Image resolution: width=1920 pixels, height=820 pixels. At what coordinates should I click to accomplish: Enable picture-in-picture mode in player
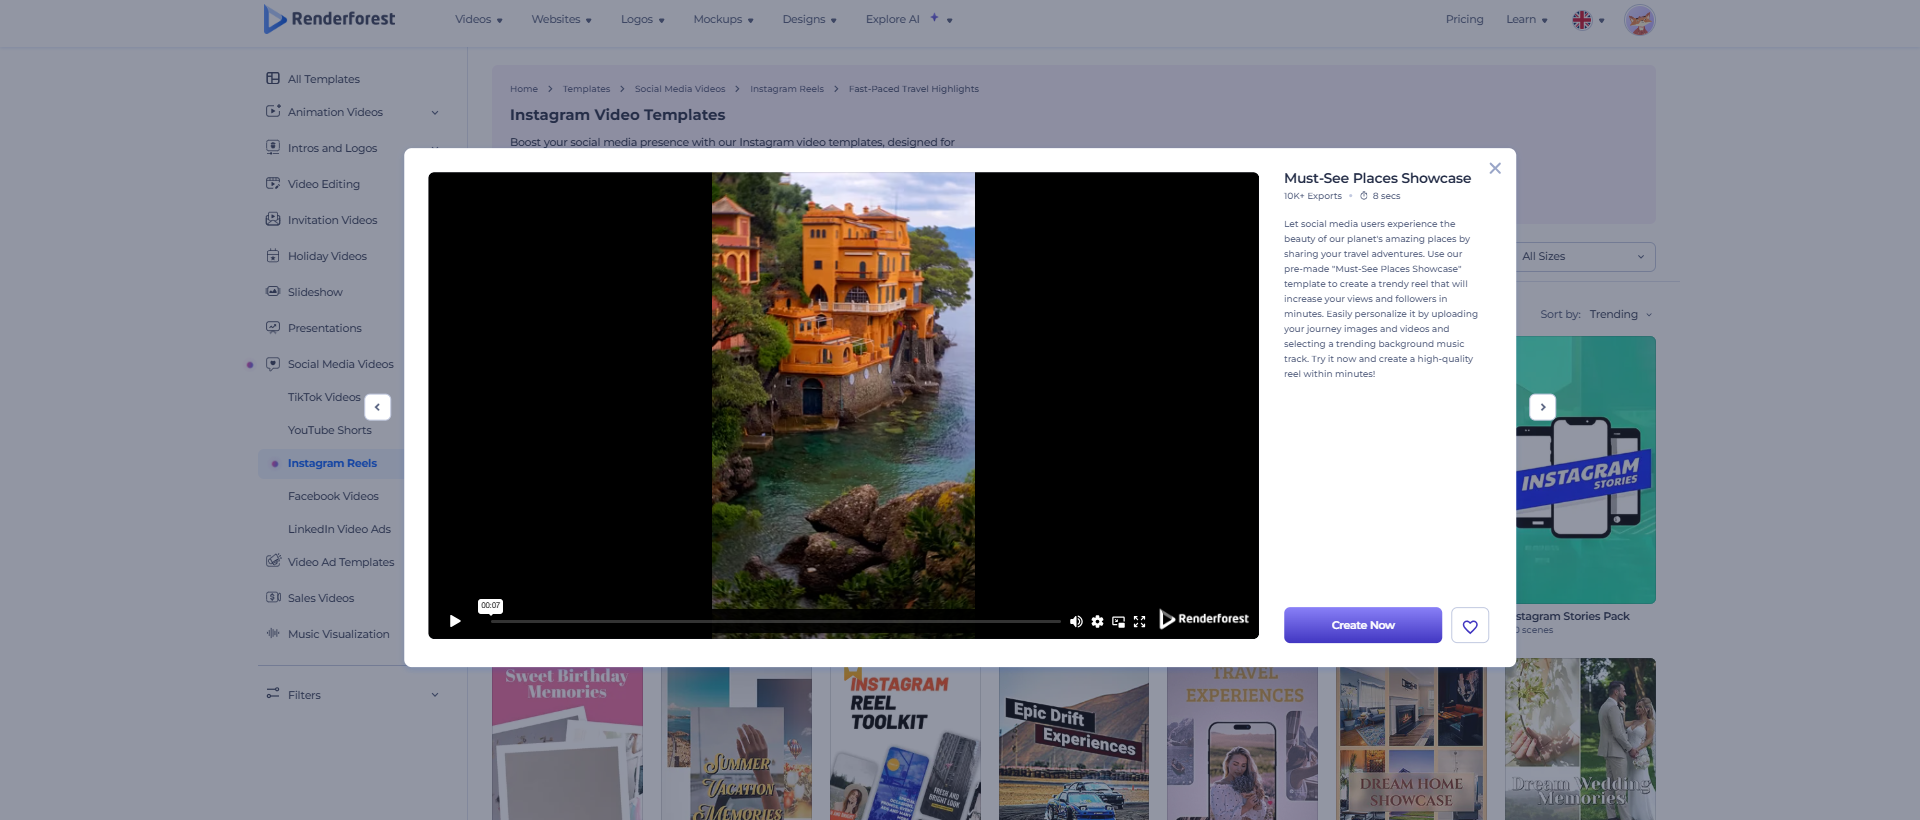pos(1118,622)
